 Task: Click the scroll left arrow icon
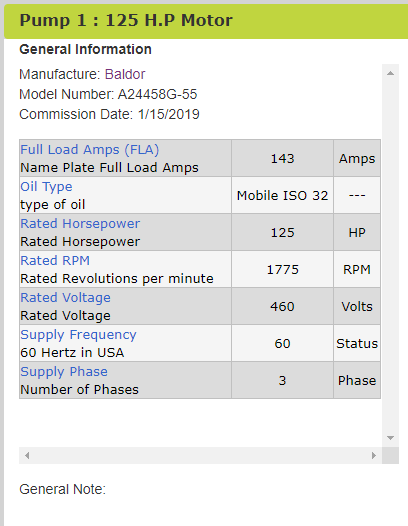coord(27,455)
